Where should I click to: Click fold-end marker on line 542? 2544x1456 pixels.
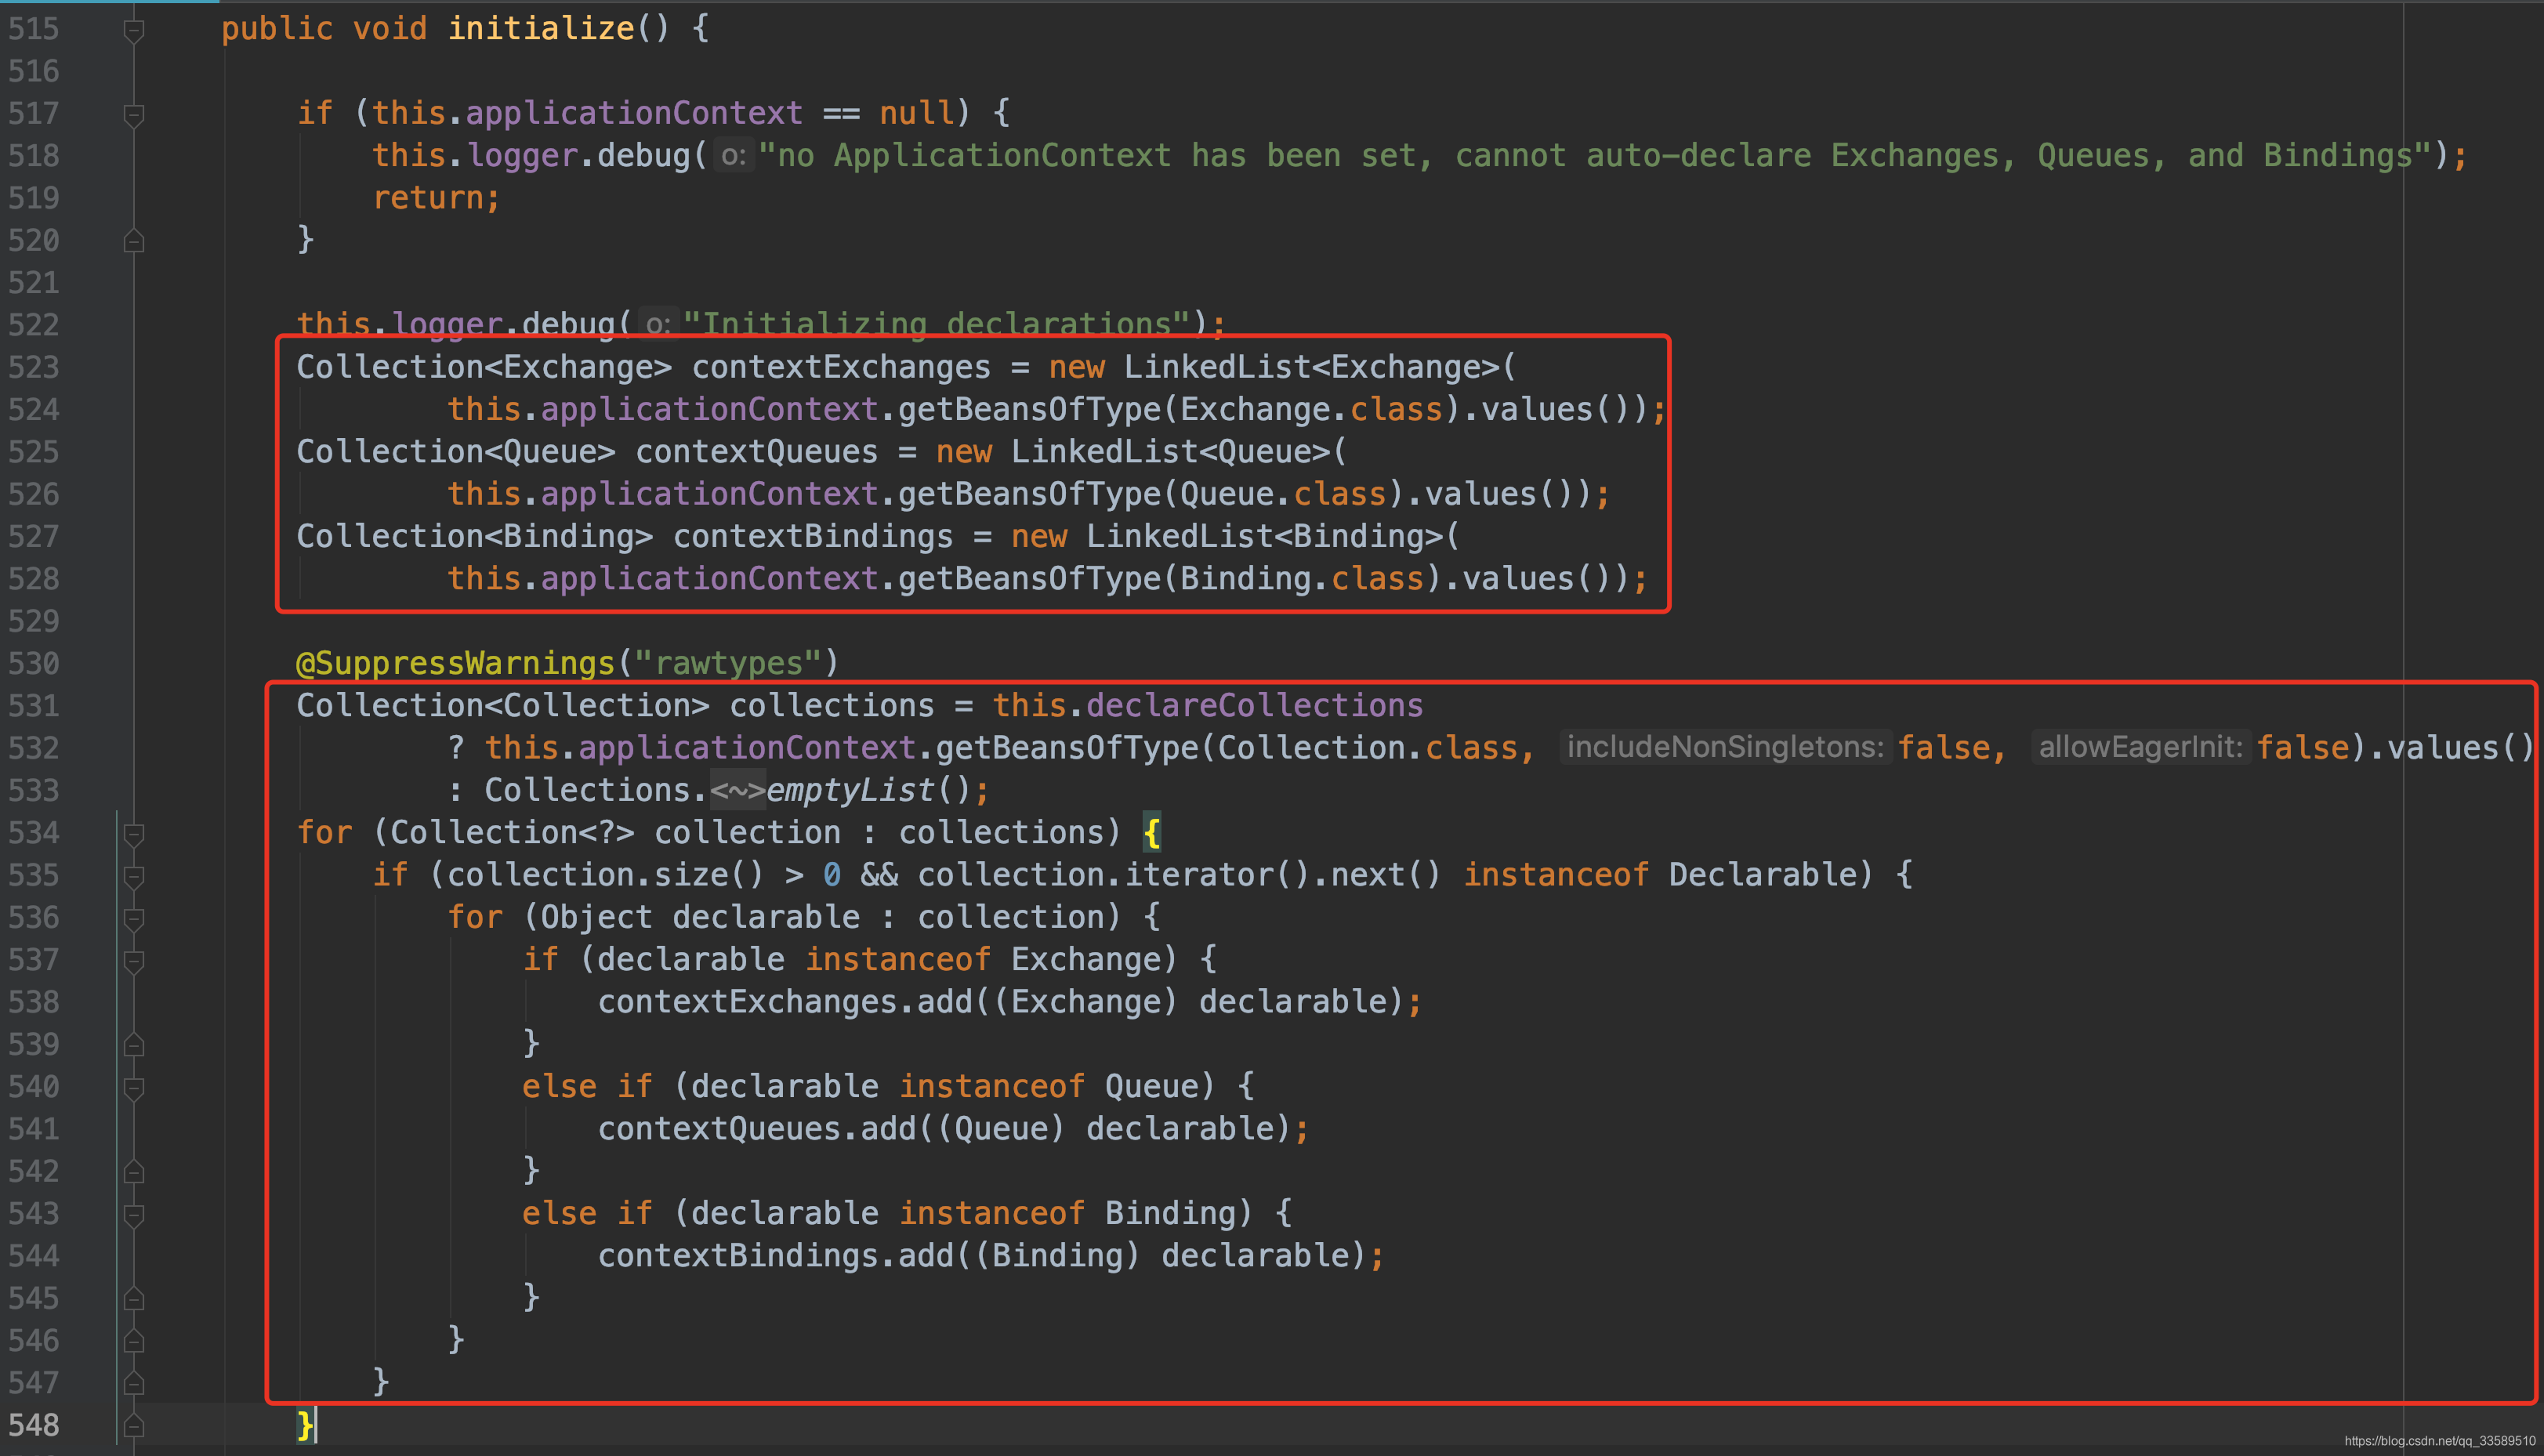pyautogui.click(x=134, y=1172)
